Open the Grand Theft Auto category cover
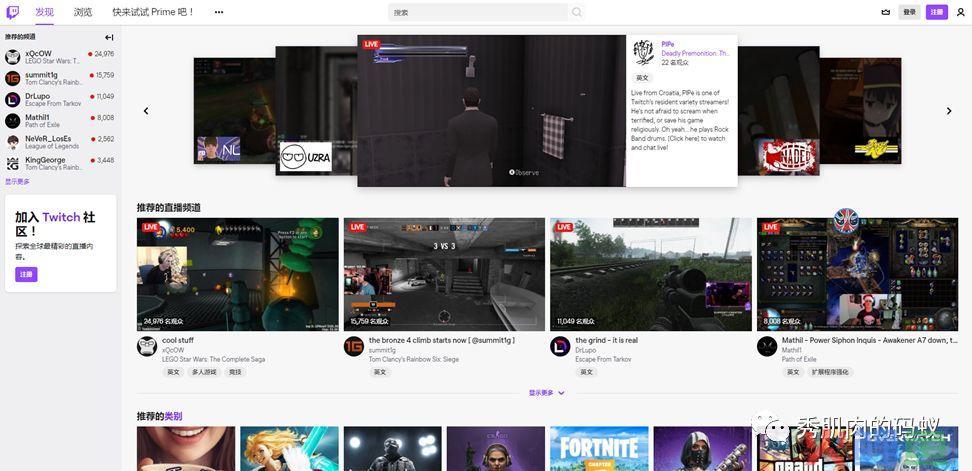The height and width of the screenshot is (471, 972). 806,449
